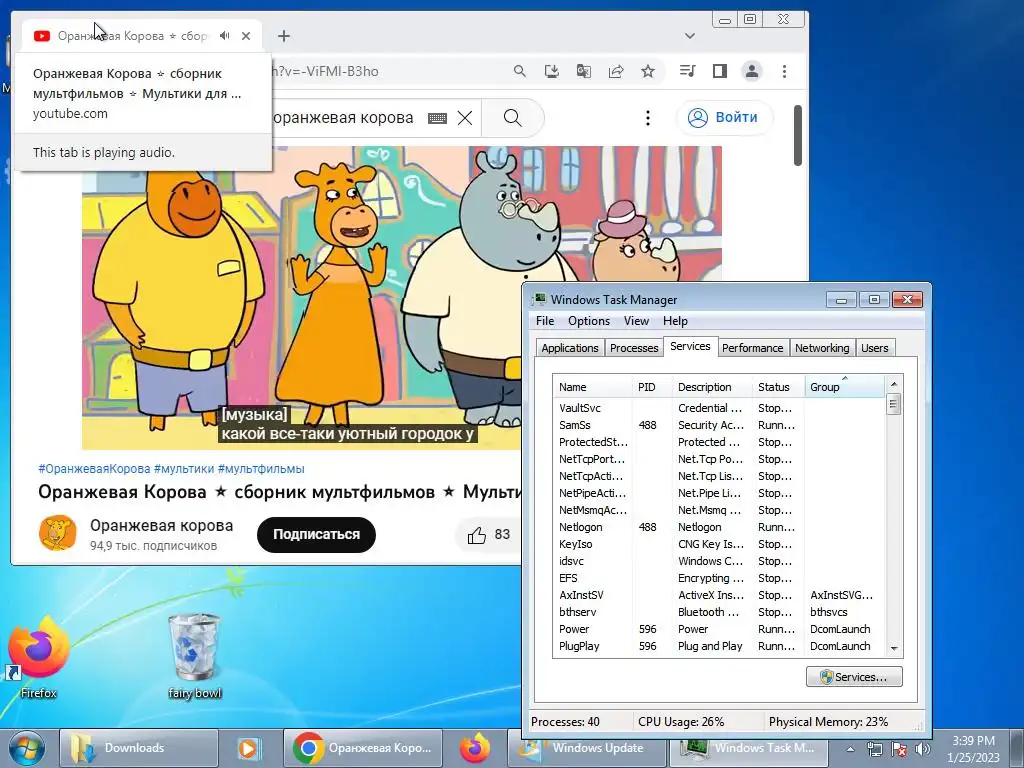Open the Chrome profile avatar icon
The height and width of the screenshot is (768, 1024).
(752, 71)
